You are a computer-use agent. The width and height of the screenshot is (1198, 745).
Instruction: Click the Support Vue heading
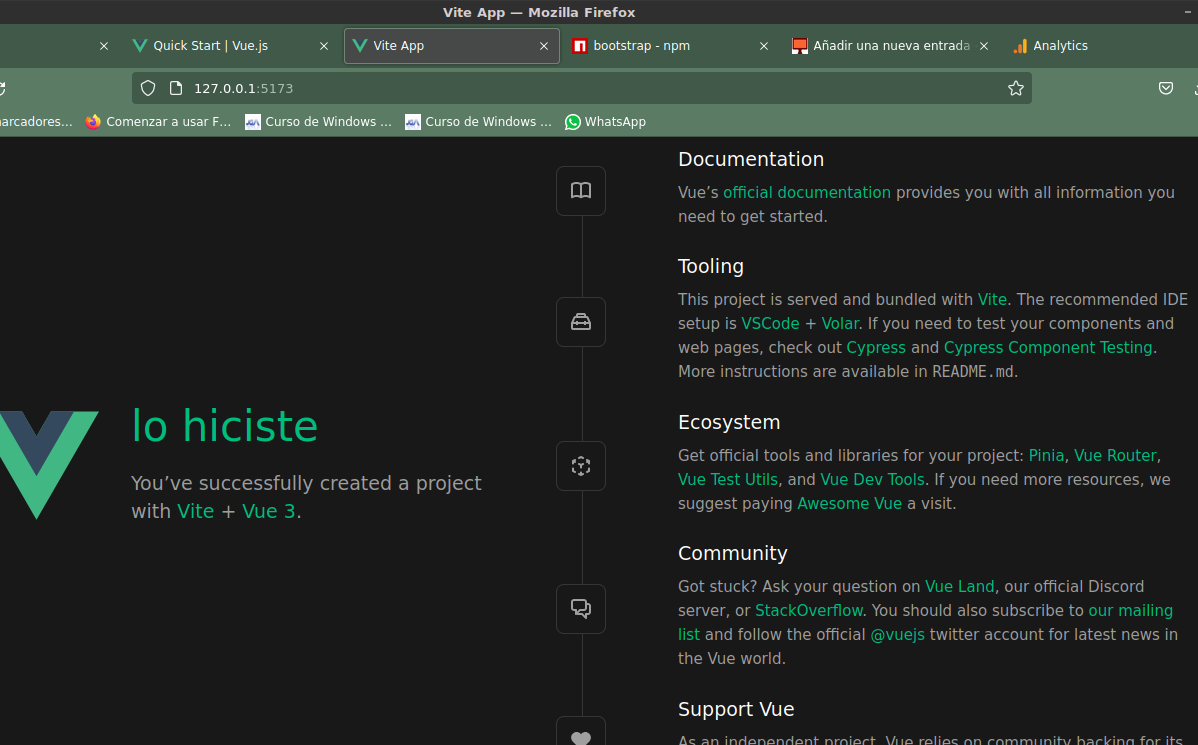coord(736,709)
